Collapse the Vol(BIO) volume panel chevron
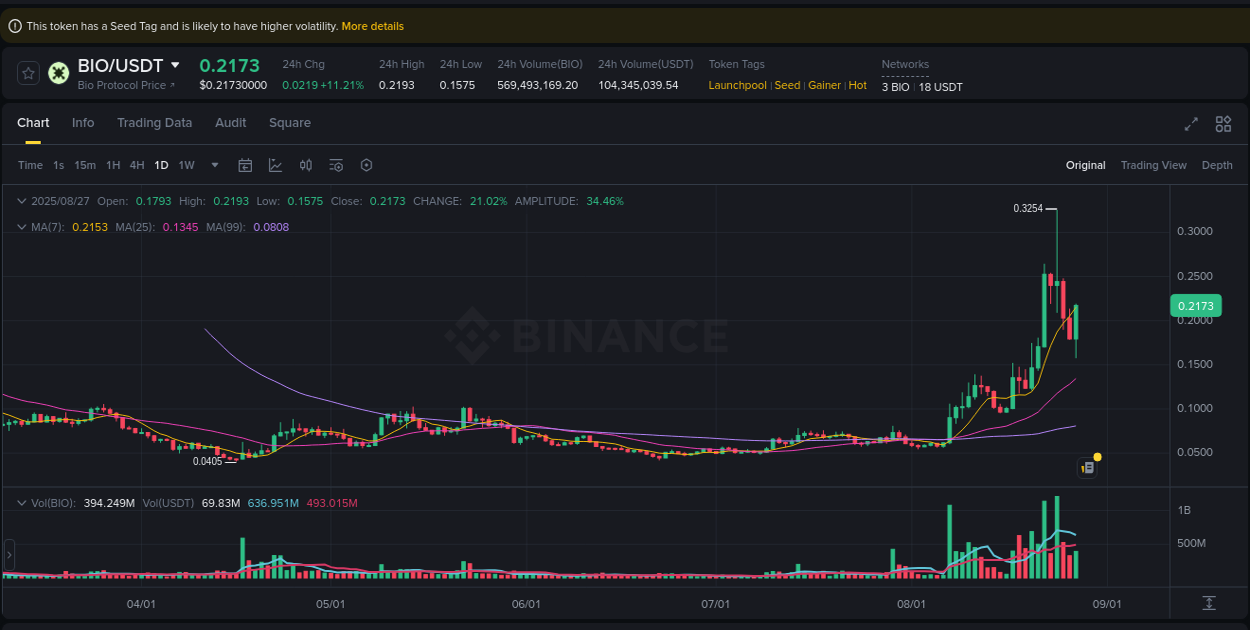The image size is (1250, 630). click(20, 503)
